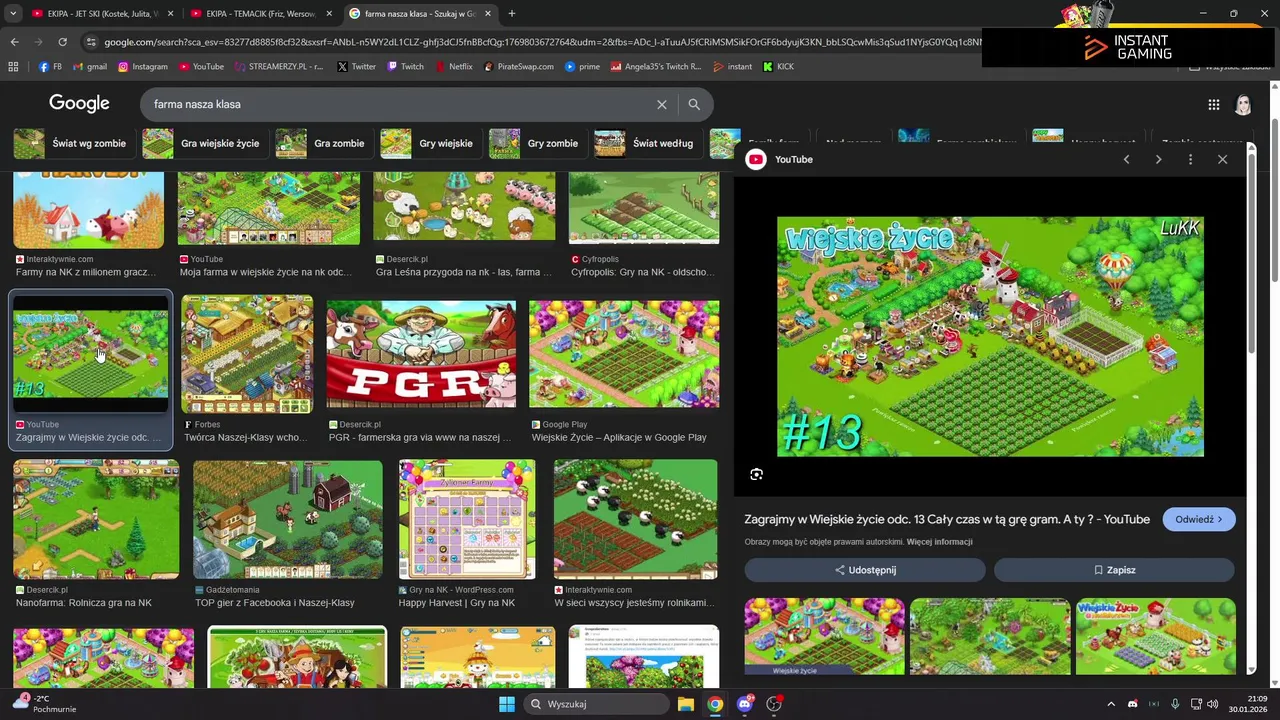The width and height of the screenshot is (1280, 720).
Task: Open the KICK bookmark
Action: tap(778, 67)
